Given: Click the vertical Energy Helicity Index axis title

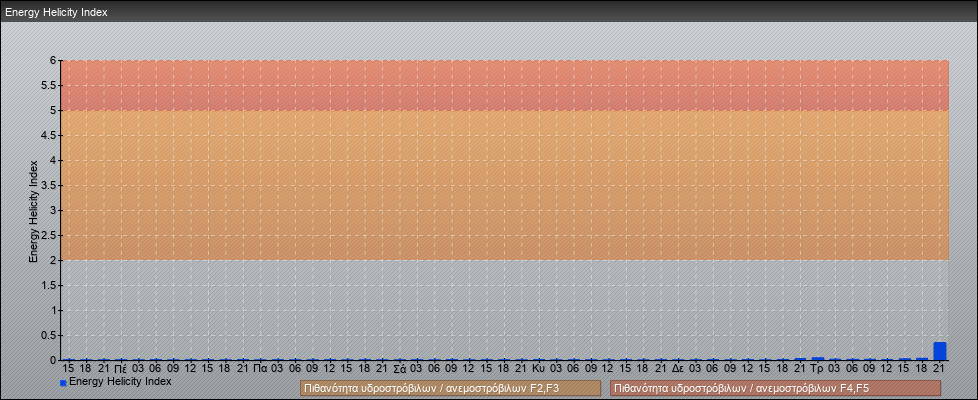Looking at the screenshot, I should pyautogui.click(x=33, y=210).
